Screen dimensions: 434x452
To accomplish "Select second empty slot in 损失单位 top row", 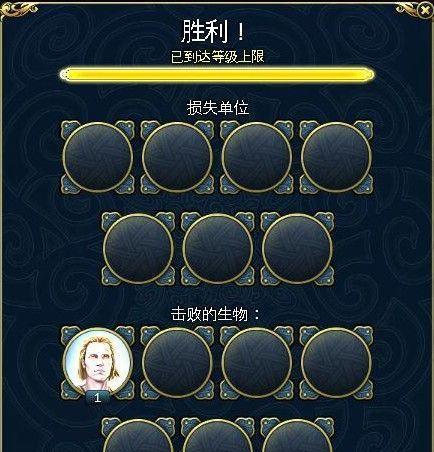I will coord(177,157).
